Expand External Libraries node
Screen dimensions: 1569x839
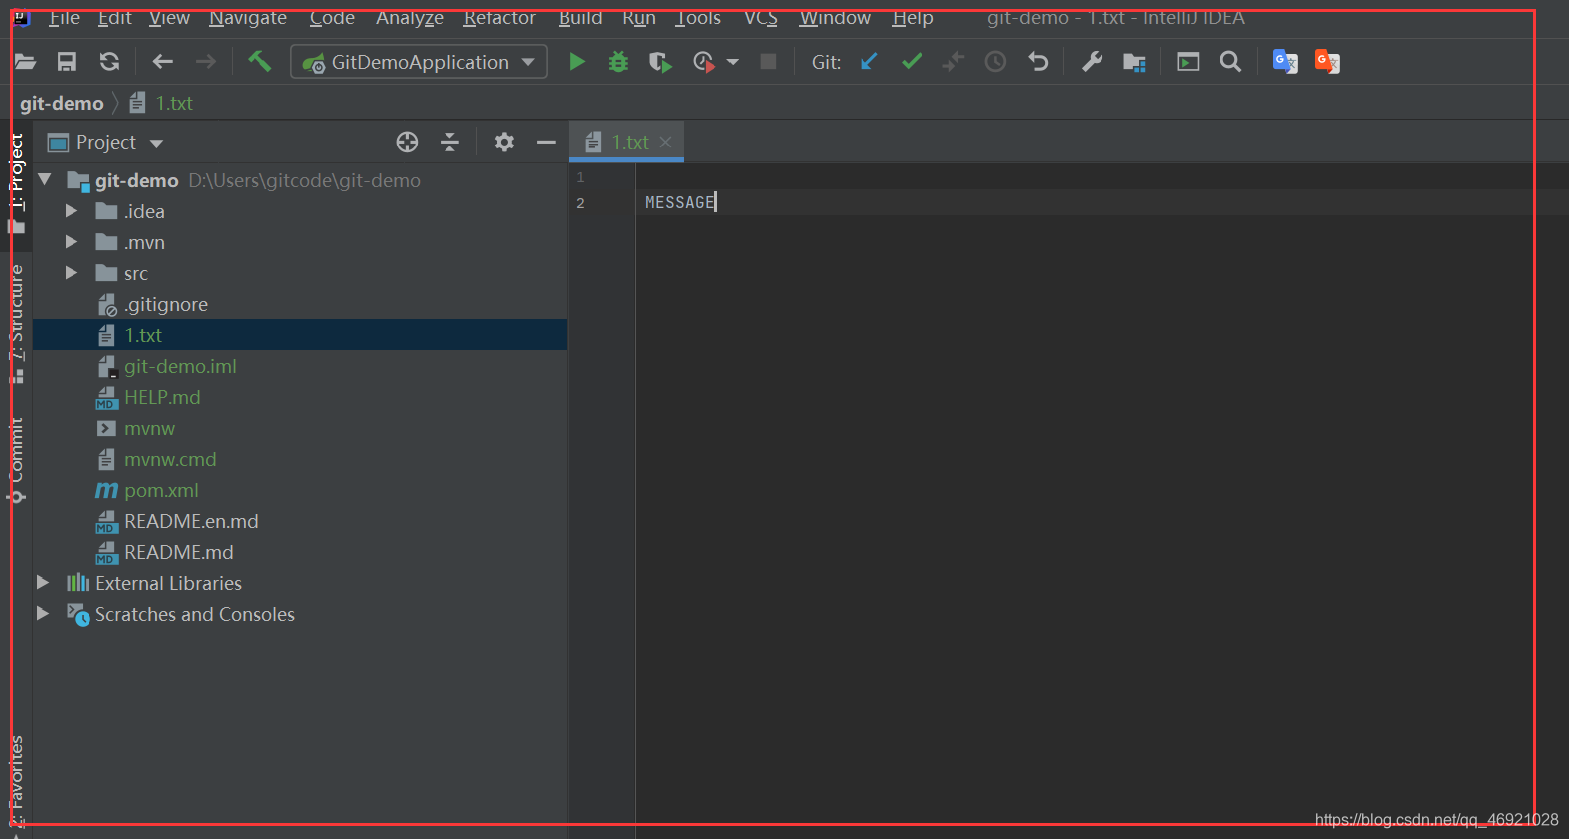click(43, 583)
